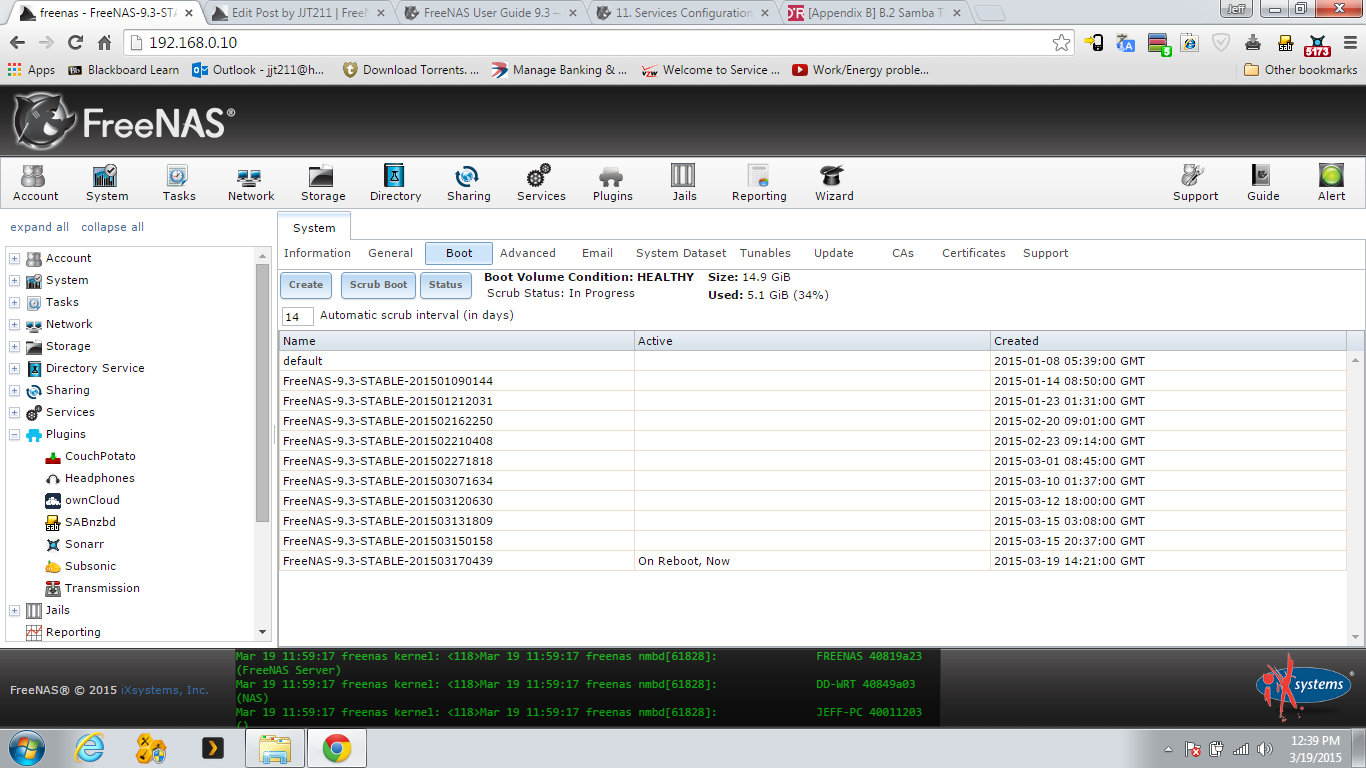Switch to the Update tab
This screenshot has height=768, width=1366.
(834, 253)
